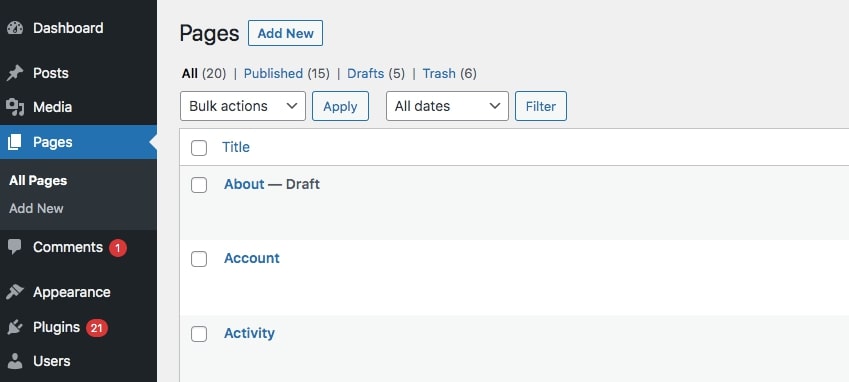Filter list by Published pages
The image size is (849, 382).
coord(273,74)
